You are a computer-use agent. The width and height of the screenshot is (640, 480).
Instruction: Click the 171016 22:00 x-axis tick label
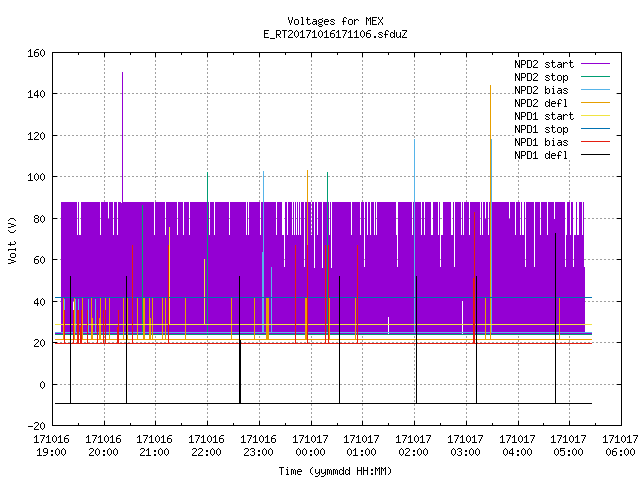click(206, 446)
